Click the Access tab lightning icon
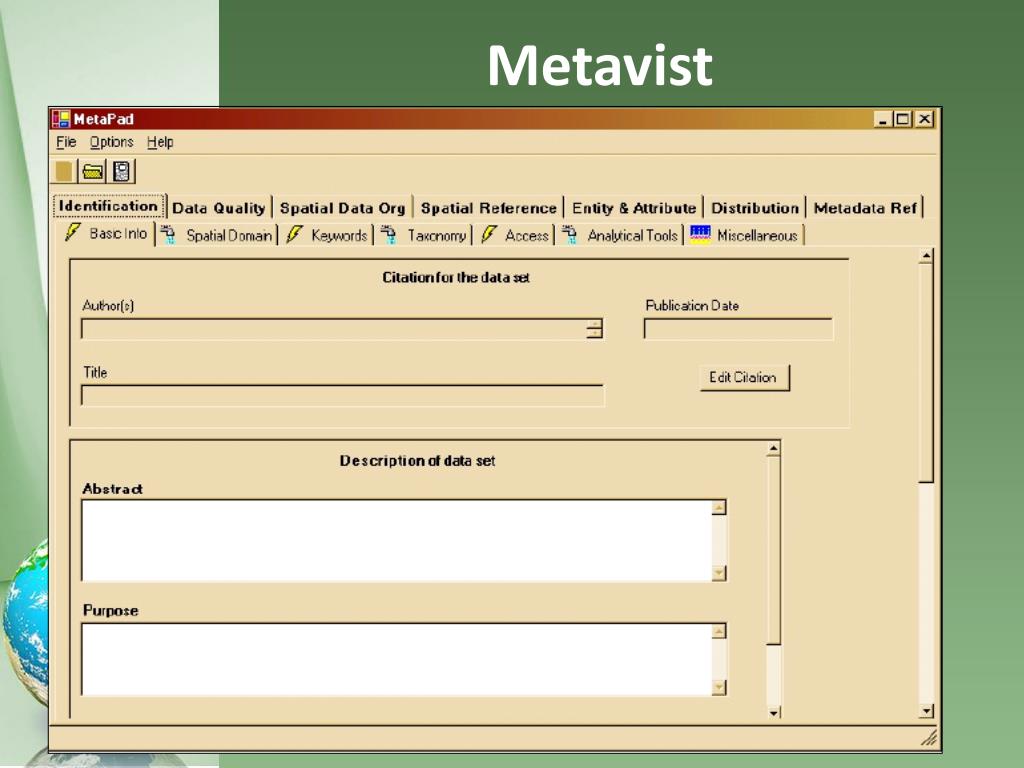Image resolution: width=1024 pixels, height=768 pixels. 488,234
